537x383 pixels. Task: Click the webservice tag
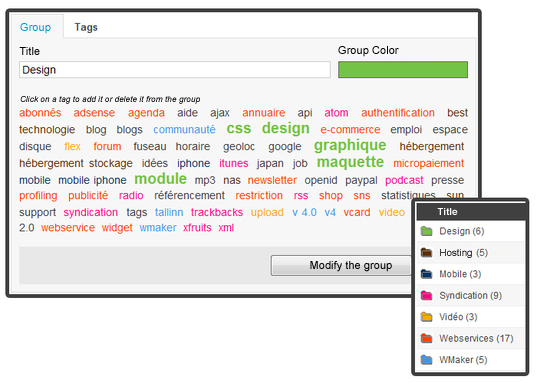(x=68, y=227)
